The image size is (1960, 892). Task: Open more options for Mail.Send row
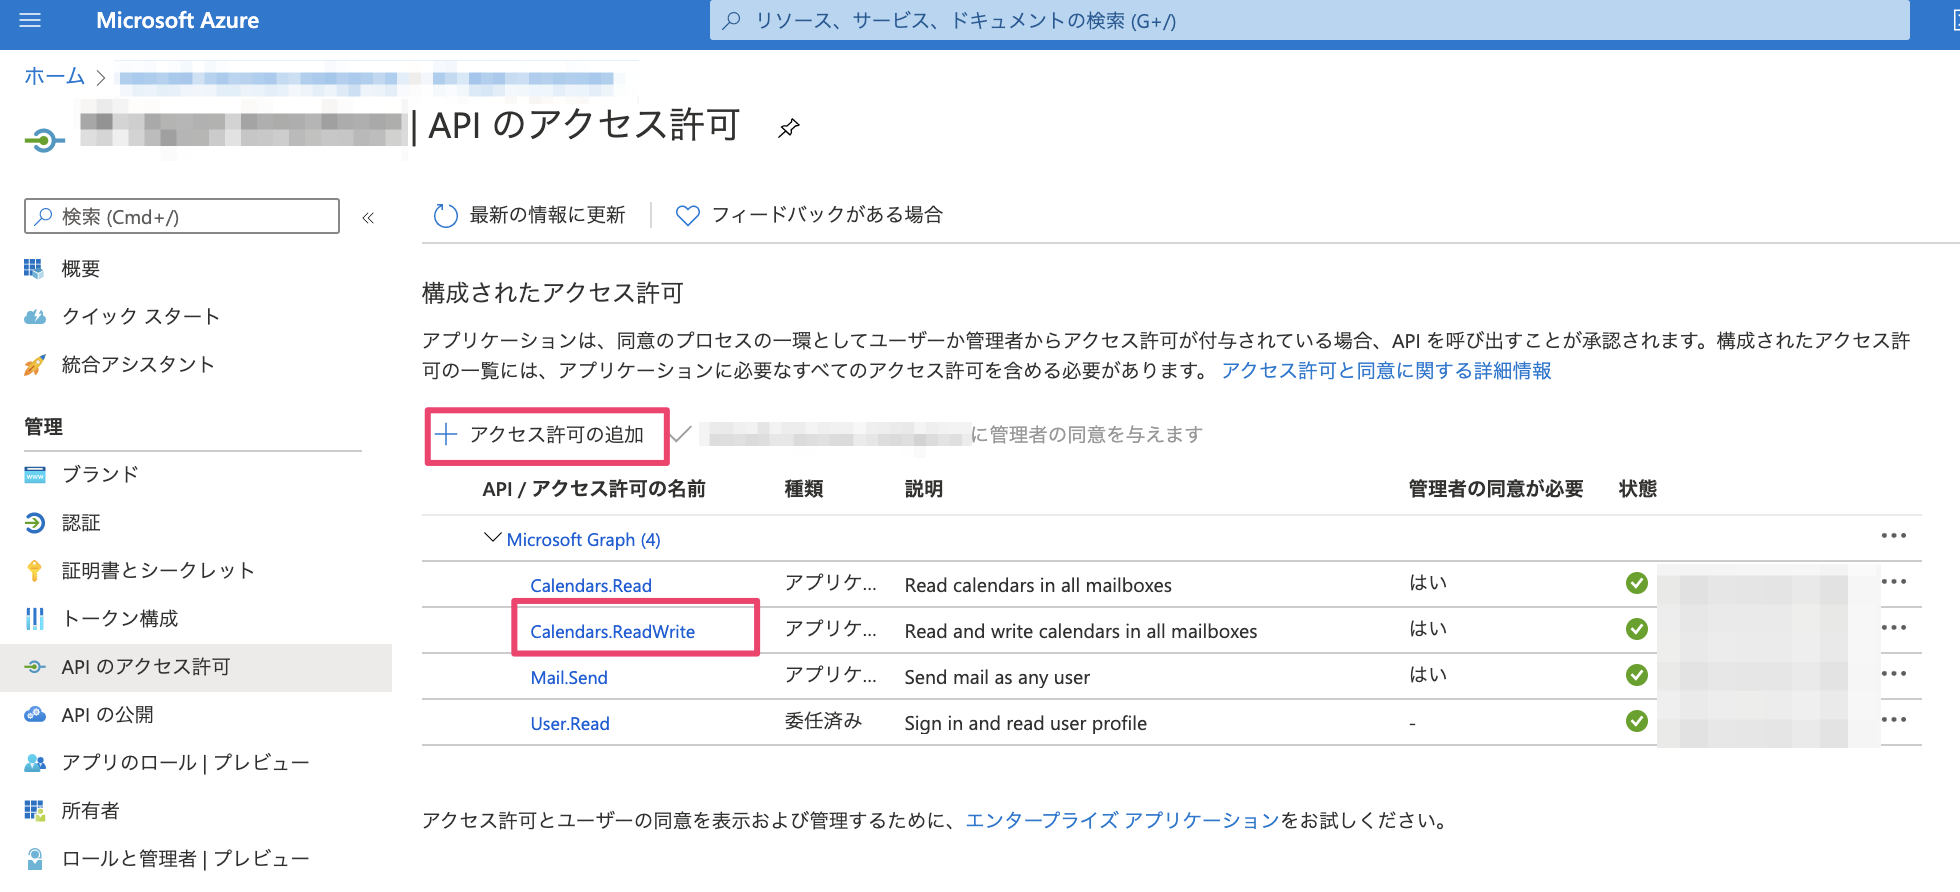[1894, 674]
